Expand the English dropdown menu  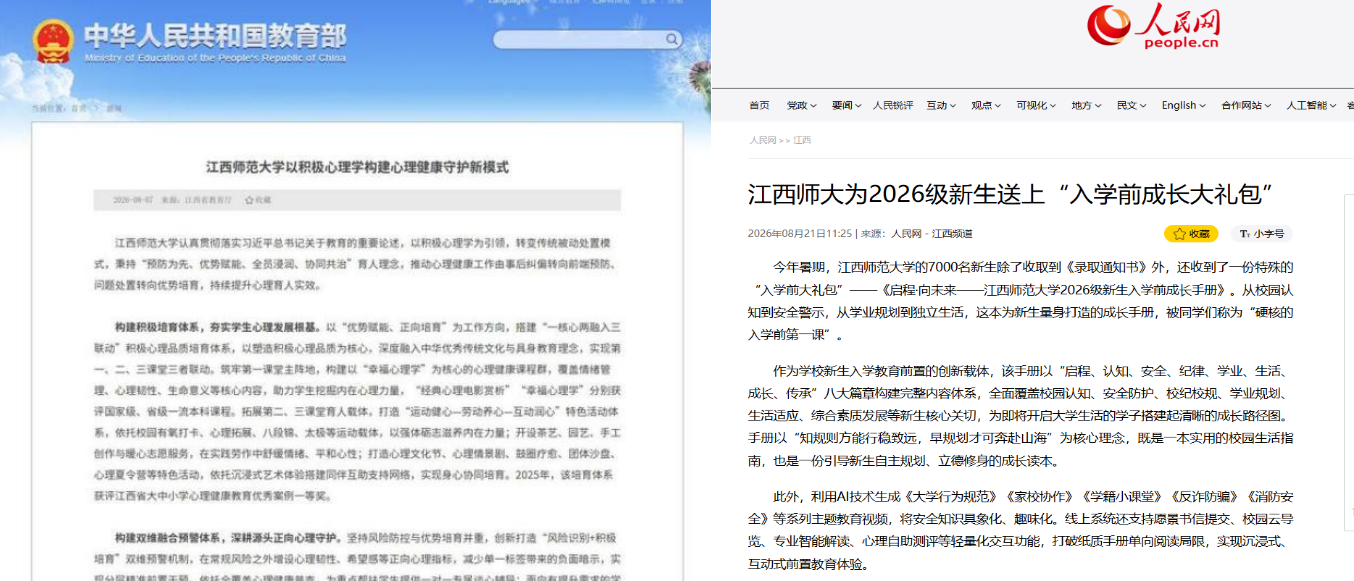pos(1183,105)
